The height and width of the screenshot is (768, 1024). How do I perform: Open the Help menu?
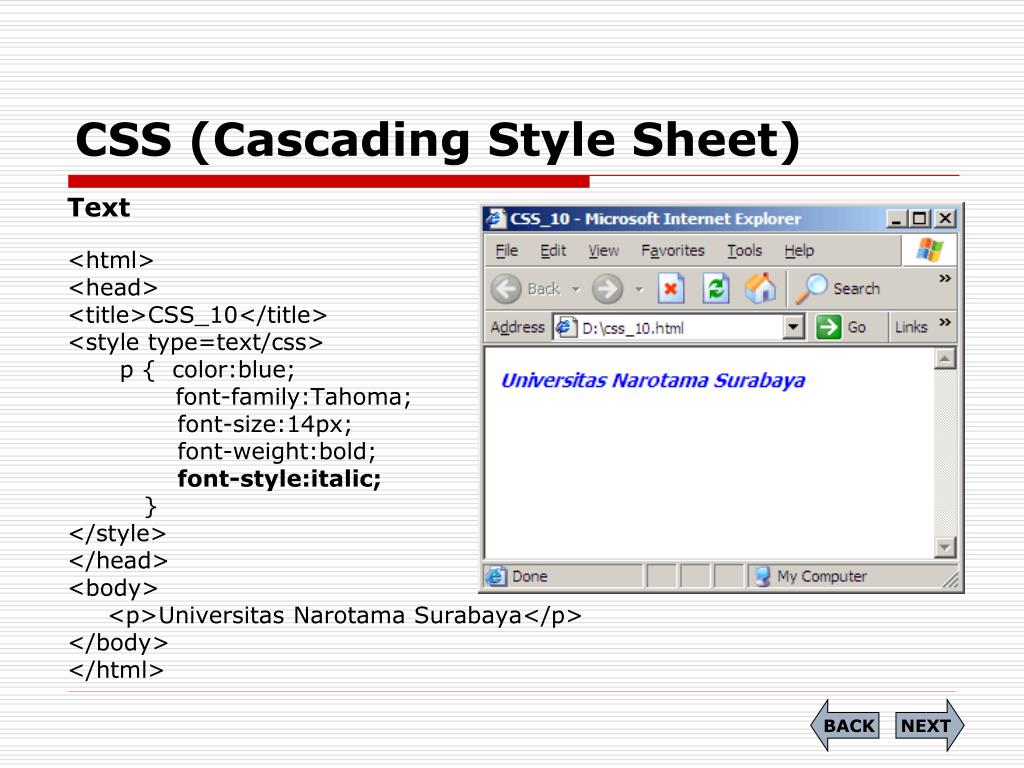[x=799, y=251]
